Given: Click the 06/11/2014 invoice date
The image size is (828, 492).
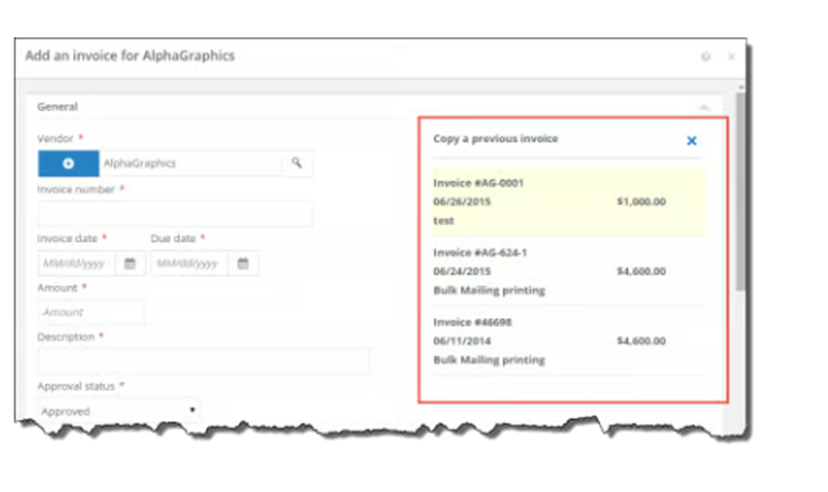Looking at the screenshot, I should (x=462, y=340).
